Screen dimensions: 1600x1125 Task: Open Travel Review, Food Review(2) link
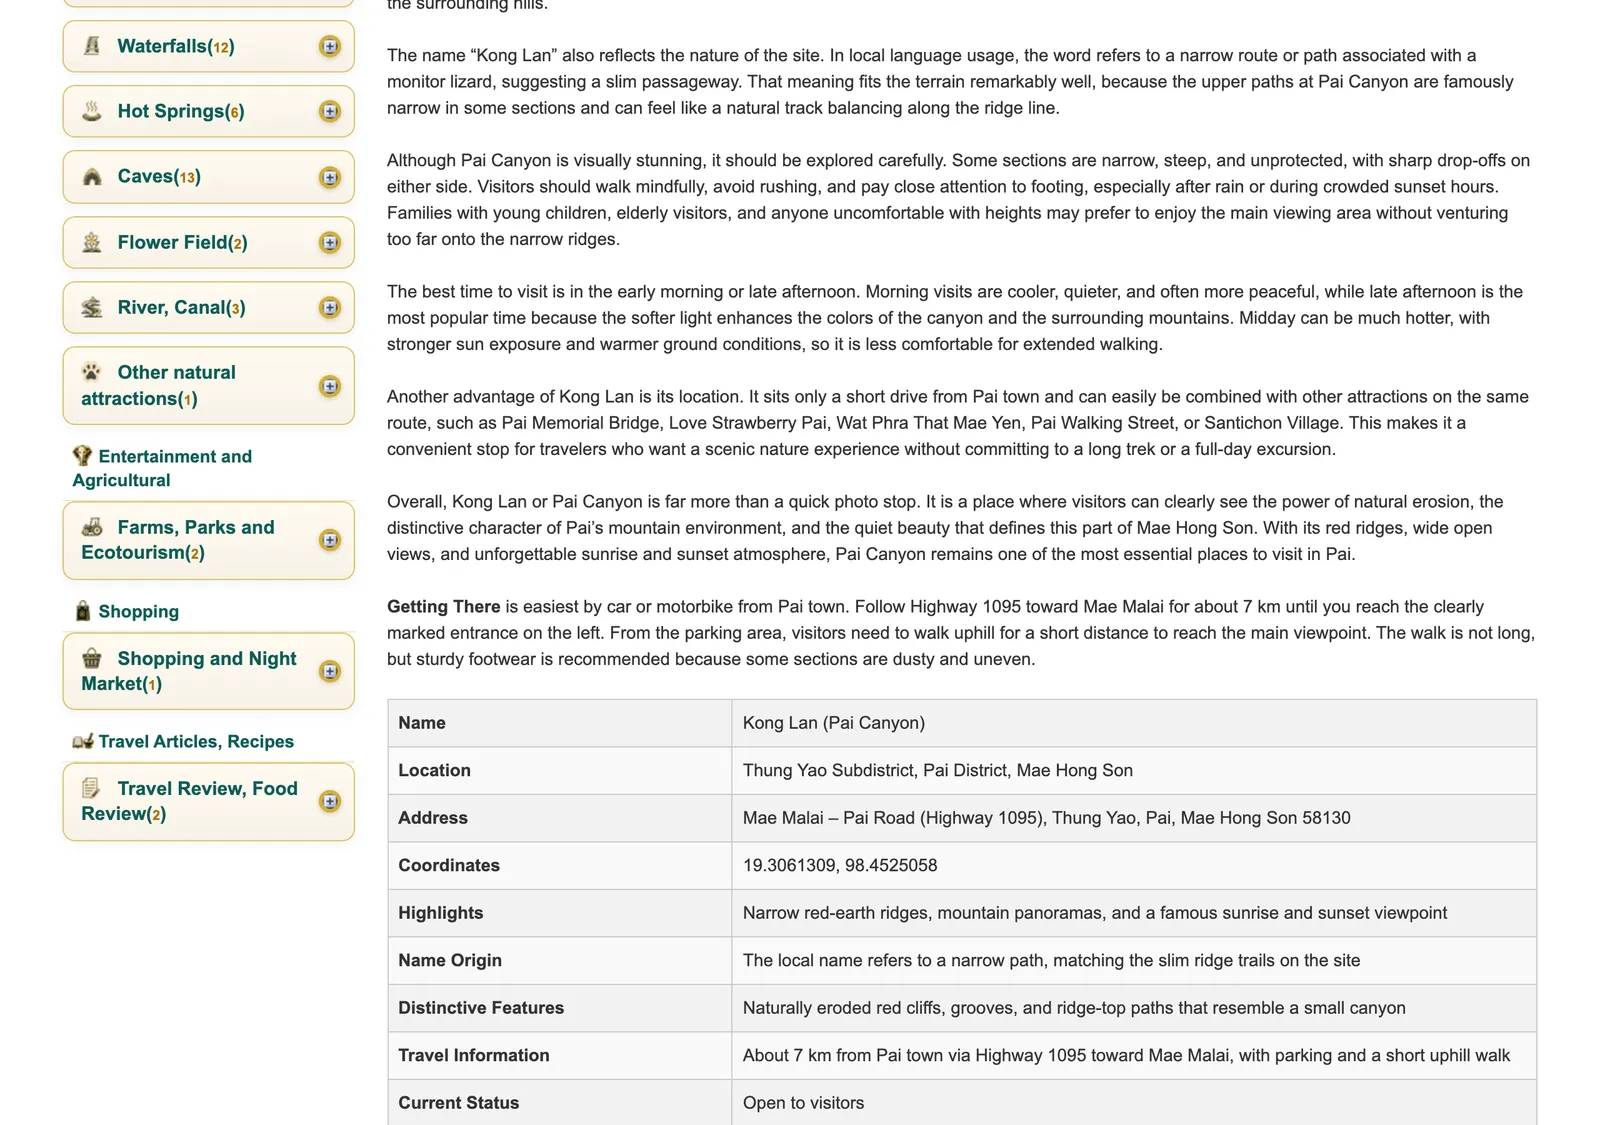(189, 801)
